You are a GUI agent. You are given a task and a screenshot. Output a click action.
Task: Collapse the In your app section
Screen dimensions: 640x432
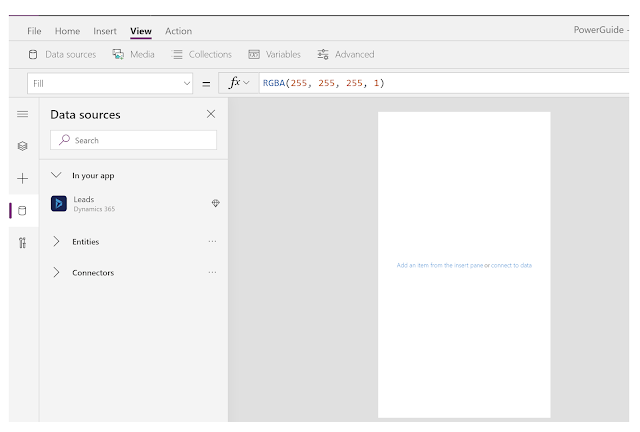pos(56,175)
